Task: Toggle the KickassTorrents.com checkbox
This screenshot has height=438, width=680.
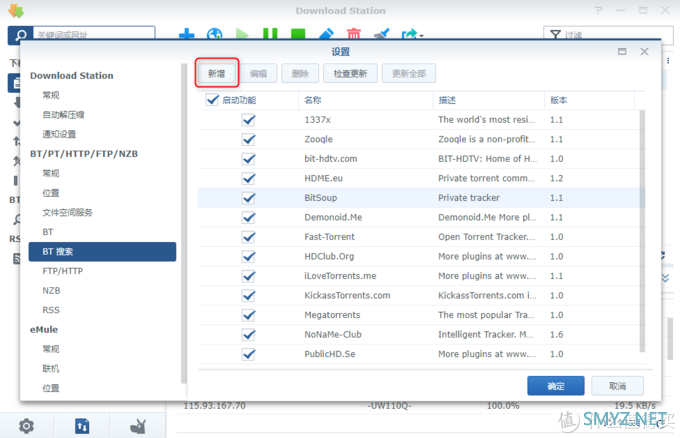Action: (248, 295)
